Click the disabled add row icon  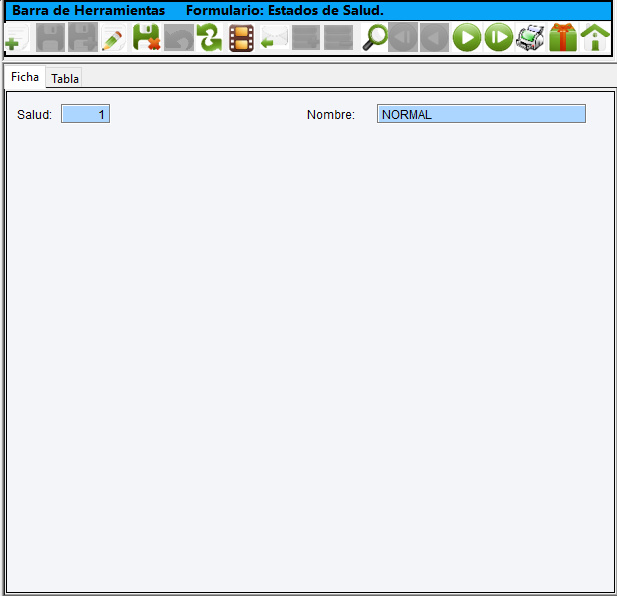pos(306,38)
